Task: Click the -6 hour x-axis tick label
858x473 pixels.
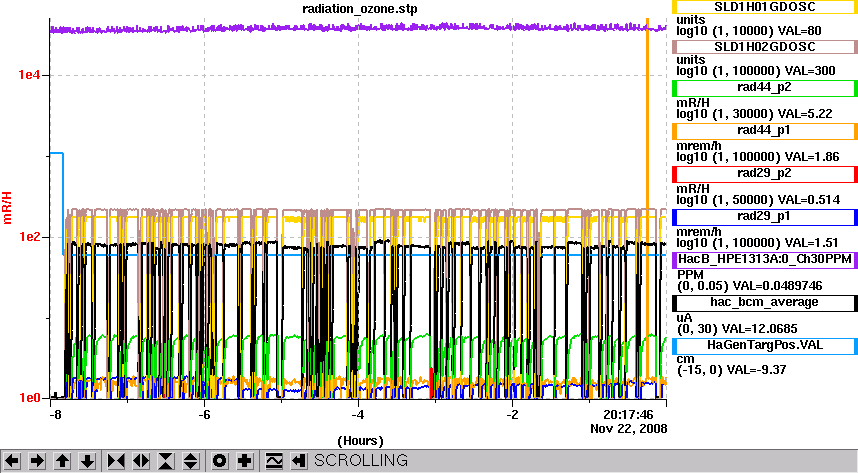Action: (204, 415)
